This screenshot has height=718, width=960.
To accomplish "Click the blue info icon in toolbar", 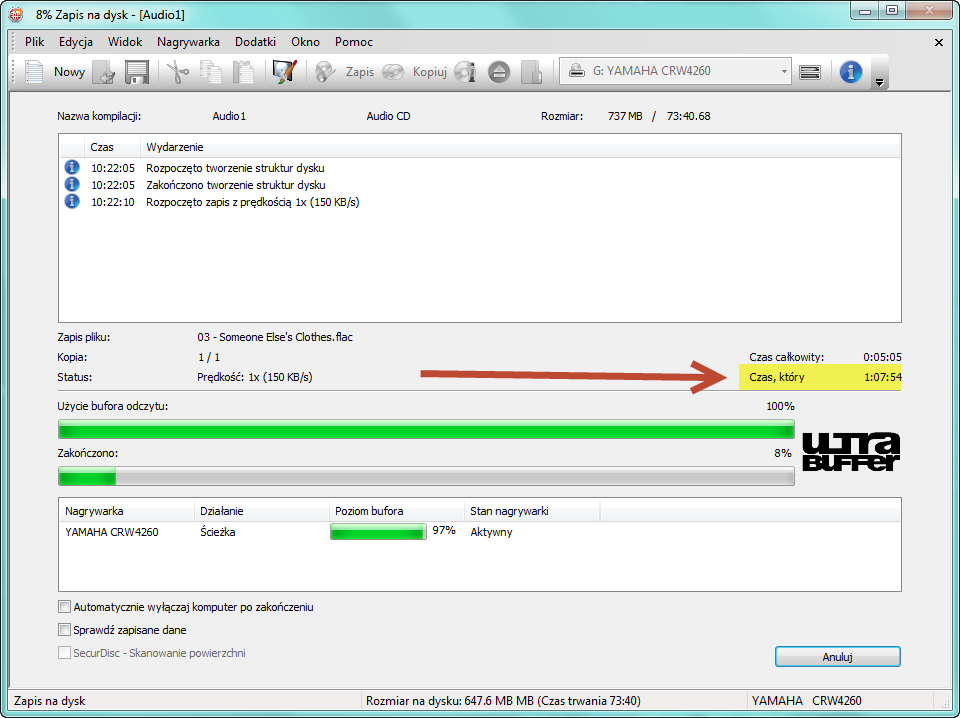I will pos(850,72).
